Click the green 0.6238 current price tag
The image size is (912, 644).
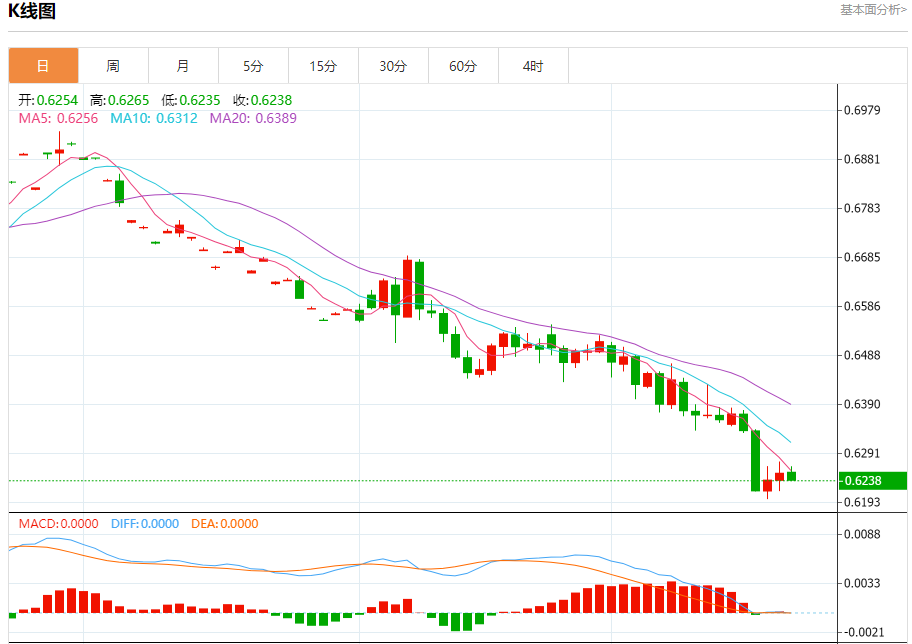(872, 481)
